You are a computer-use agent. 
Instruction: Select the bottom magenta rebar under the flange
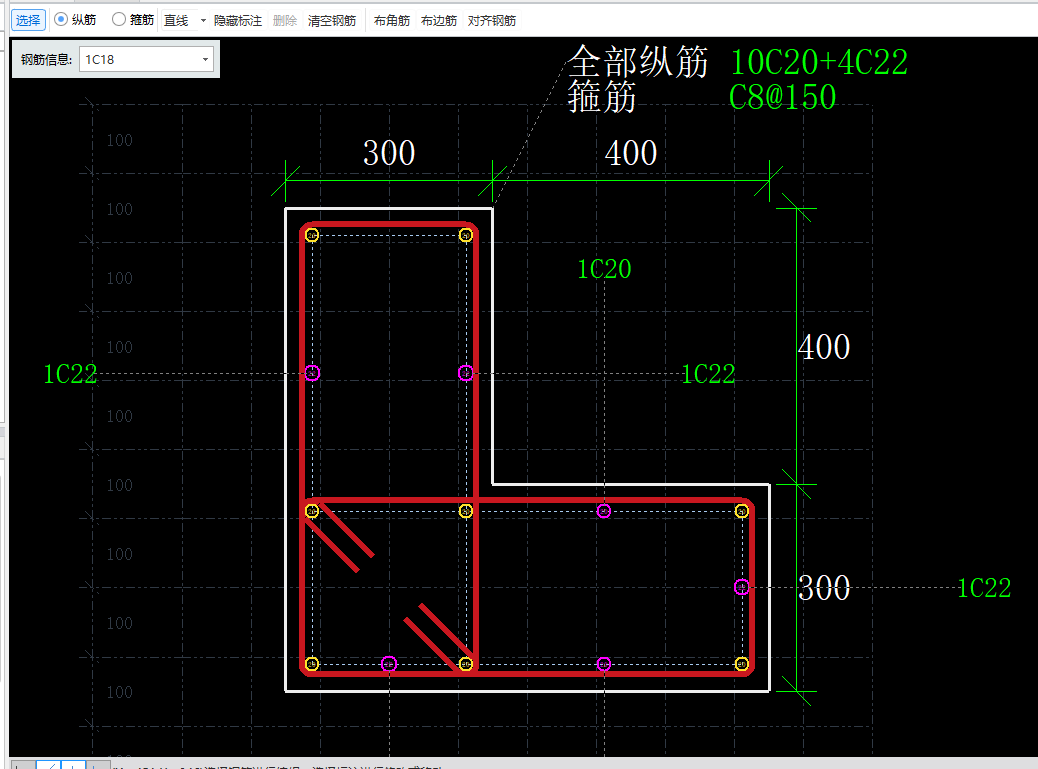(604, 664)
